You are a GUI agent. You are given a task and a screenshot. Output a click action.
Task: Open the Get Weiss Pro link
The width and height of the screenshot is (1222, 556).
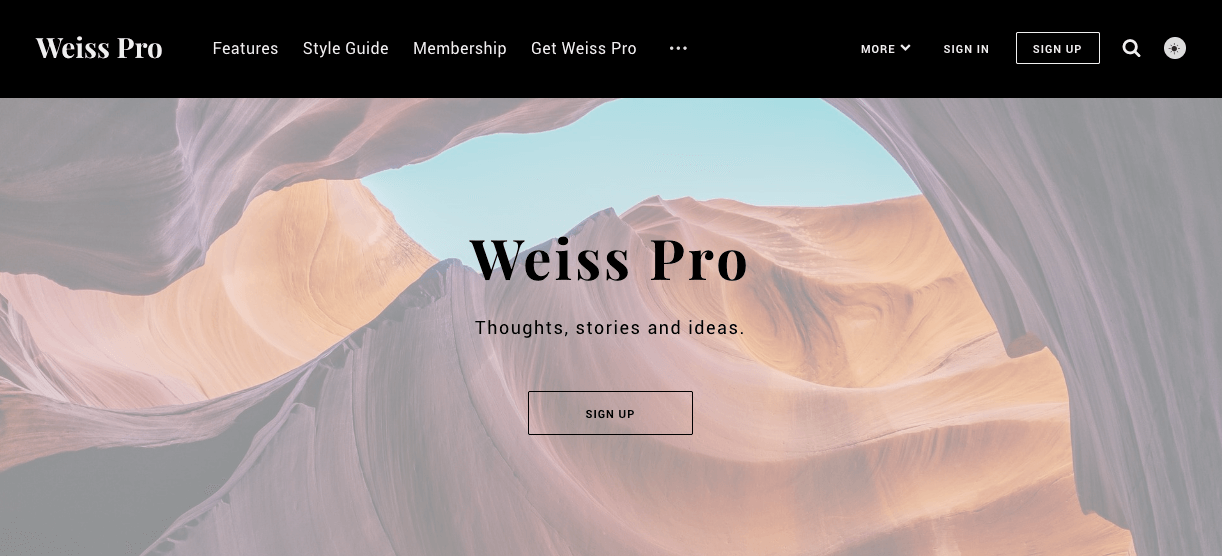pos(584,48)
